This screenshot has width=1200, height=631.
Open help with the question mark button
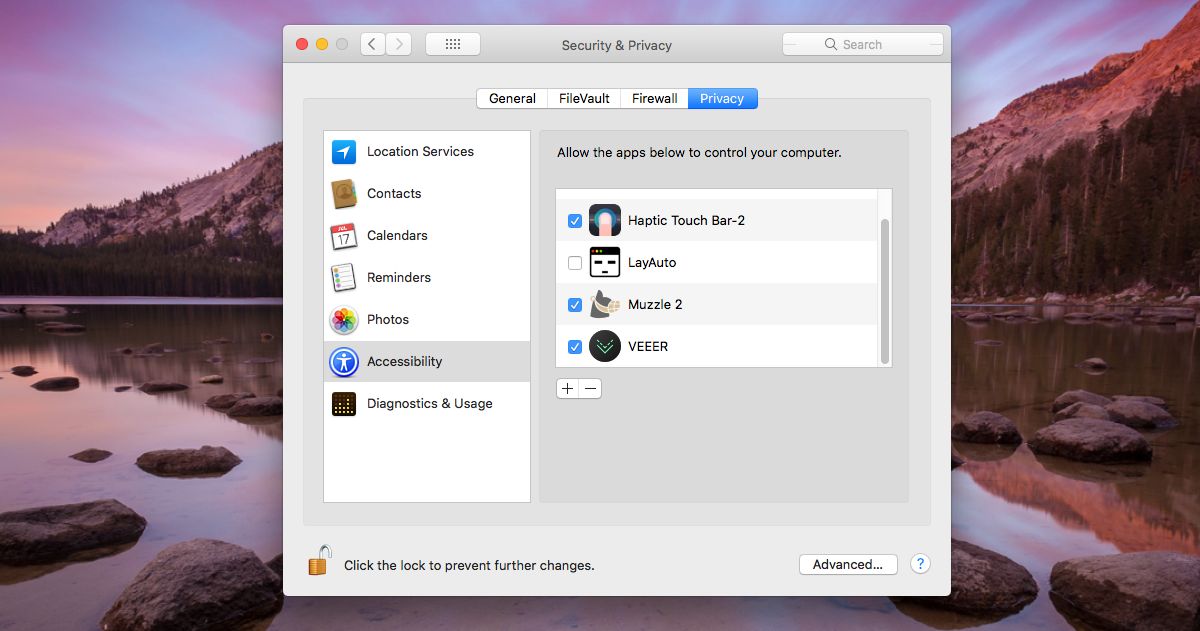click(920, 564)
